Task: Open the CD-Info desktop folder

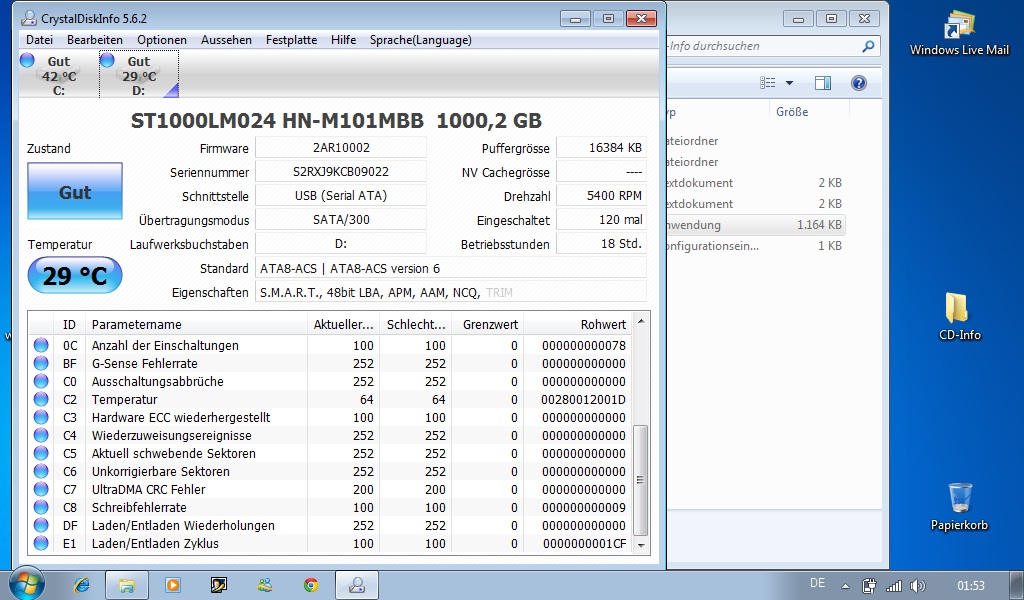Action: (959, 317)
